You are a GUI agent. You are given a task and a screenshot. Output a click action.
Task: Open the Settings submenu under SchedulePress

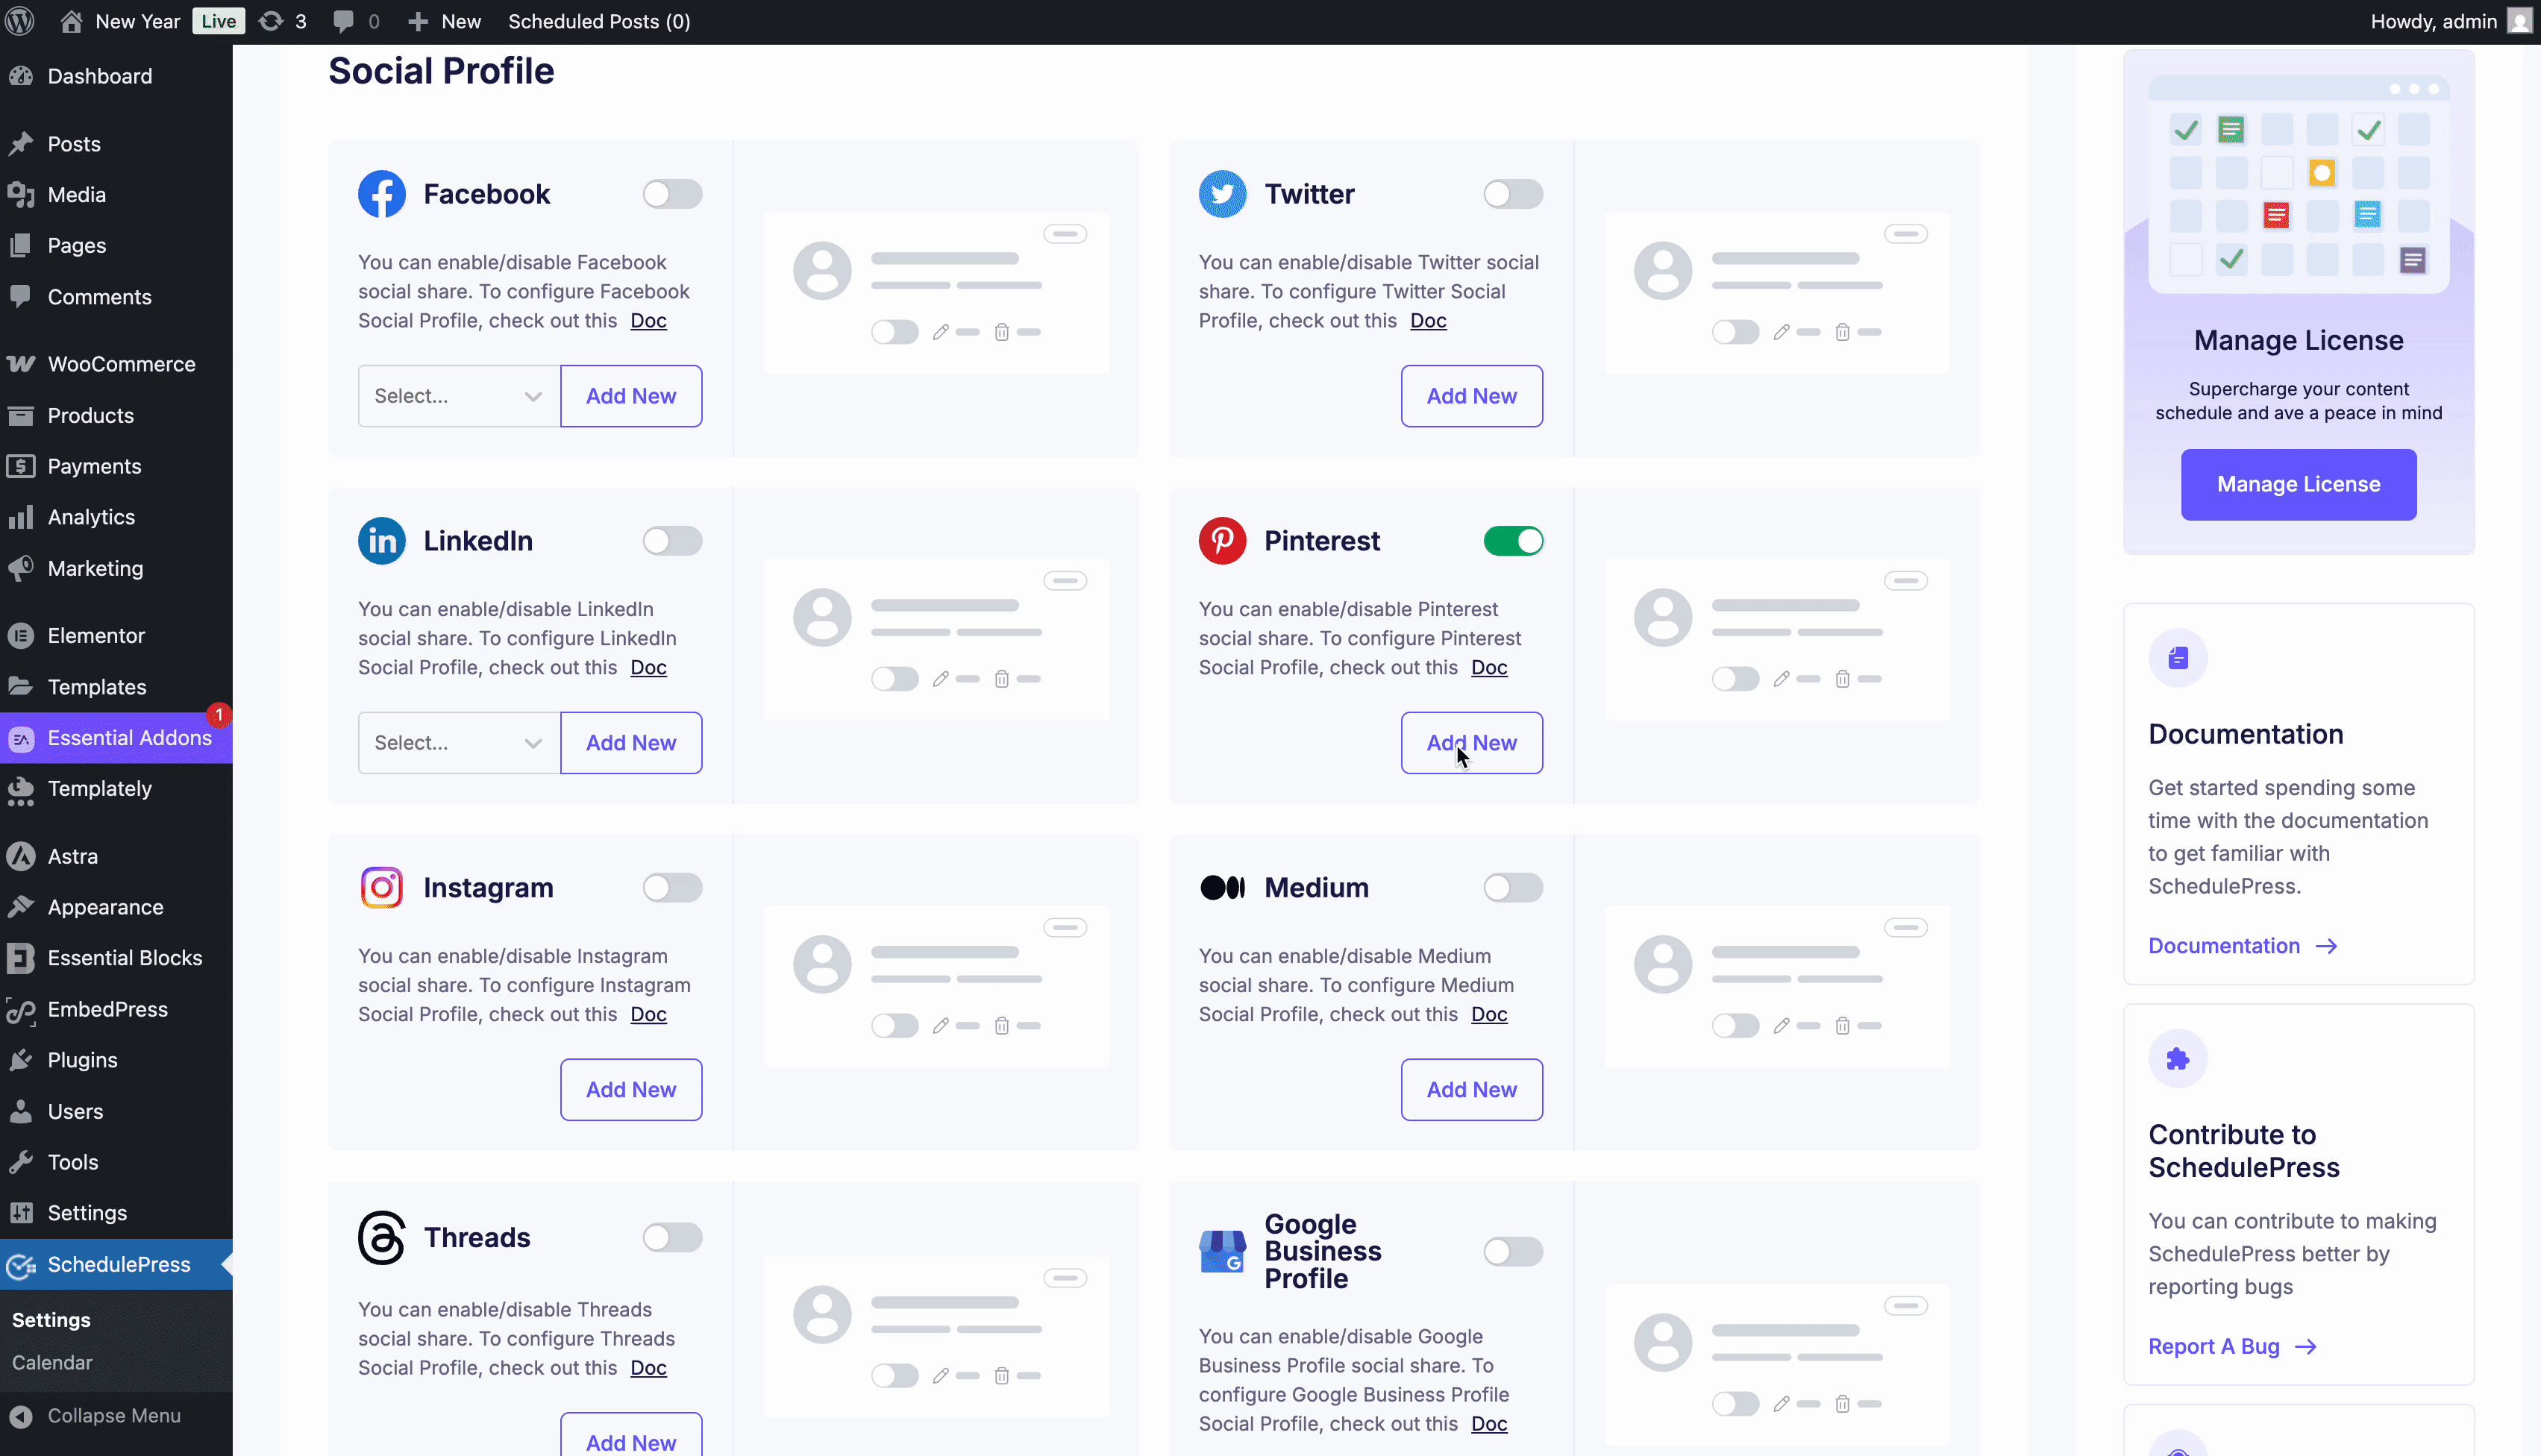point(51,1320)
